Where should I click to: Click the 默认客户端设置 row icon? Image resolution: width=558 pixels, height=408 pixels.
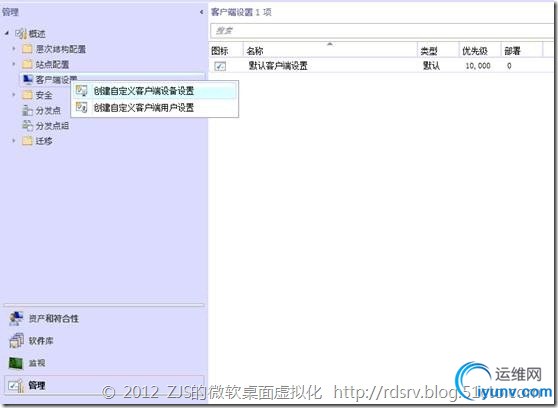pyautogui.click(x=220, y=66)
